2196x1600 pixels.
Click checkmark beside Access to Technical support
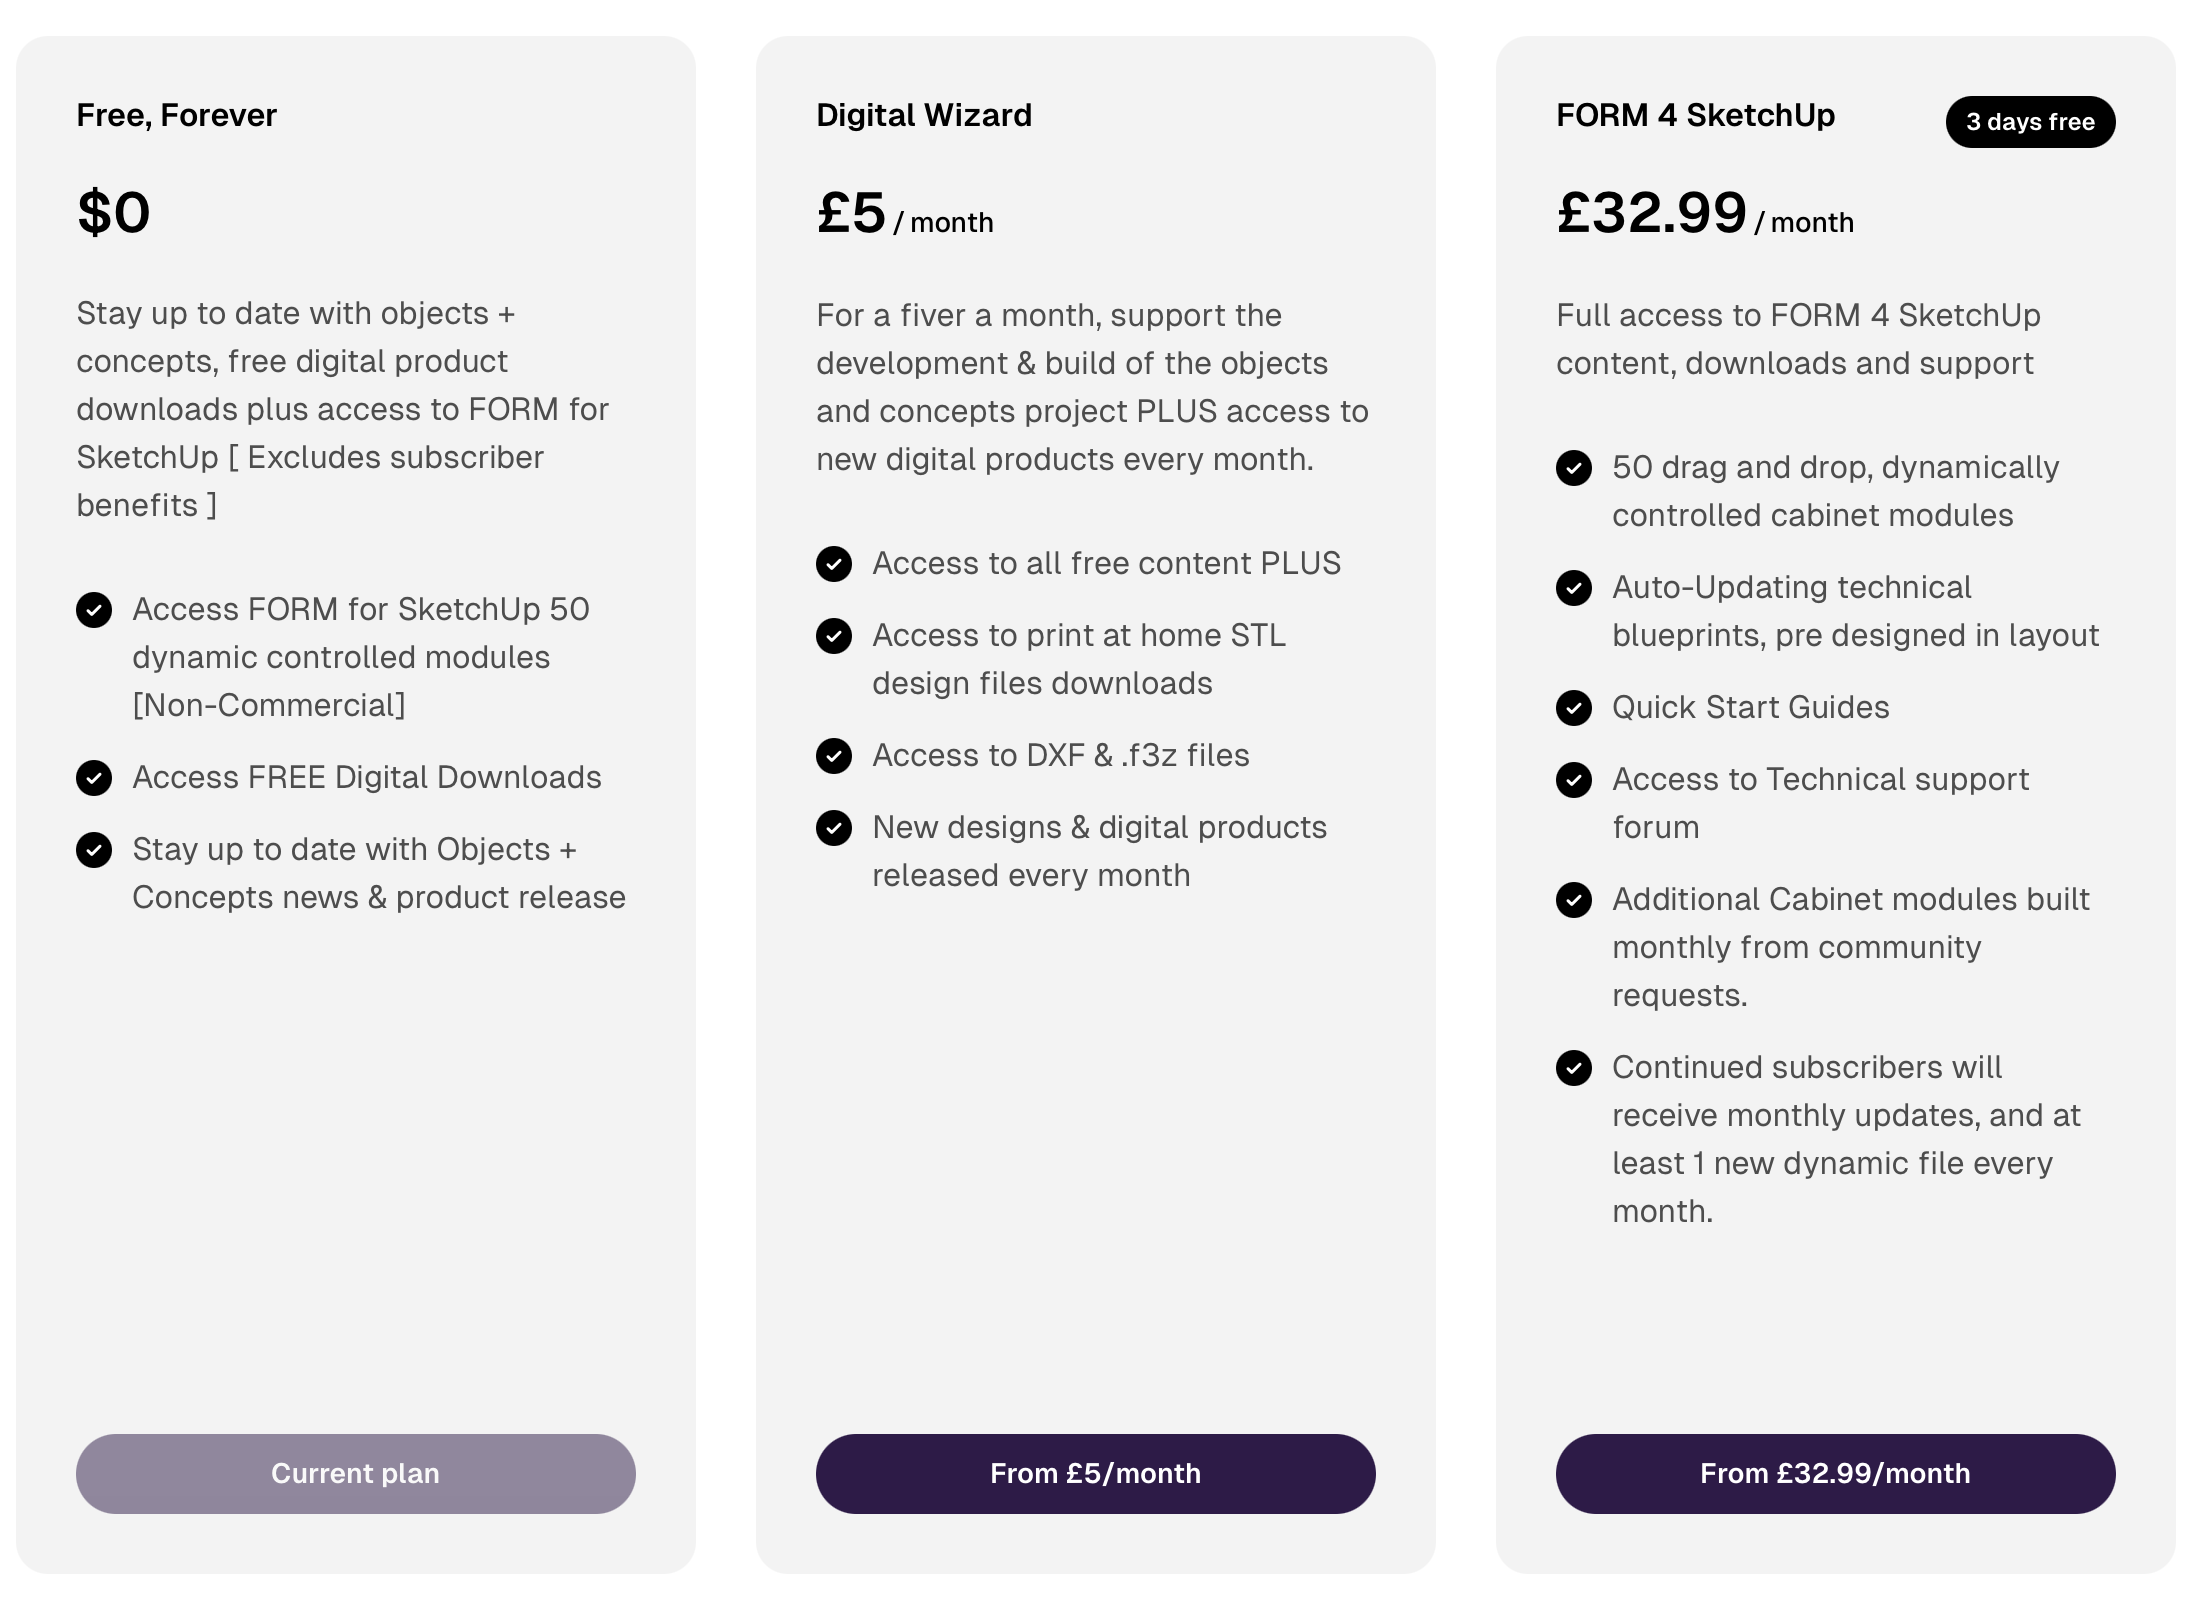point(1574,779)
